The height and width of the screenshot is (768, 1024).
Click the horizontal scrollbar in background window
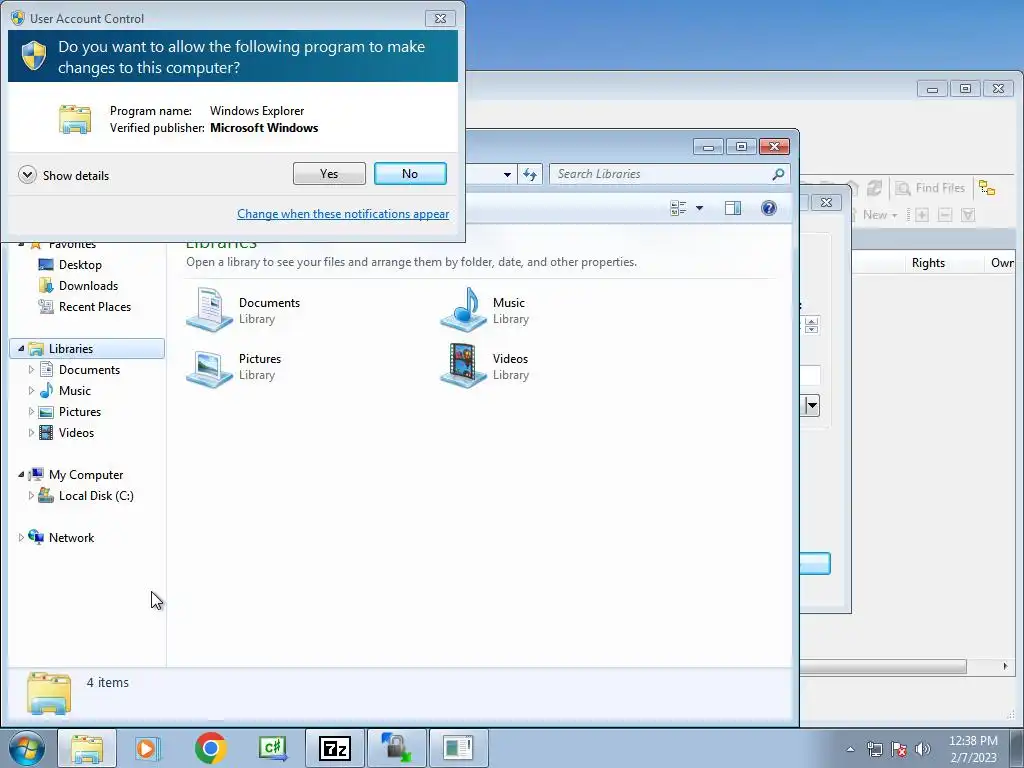pos(883,666)
